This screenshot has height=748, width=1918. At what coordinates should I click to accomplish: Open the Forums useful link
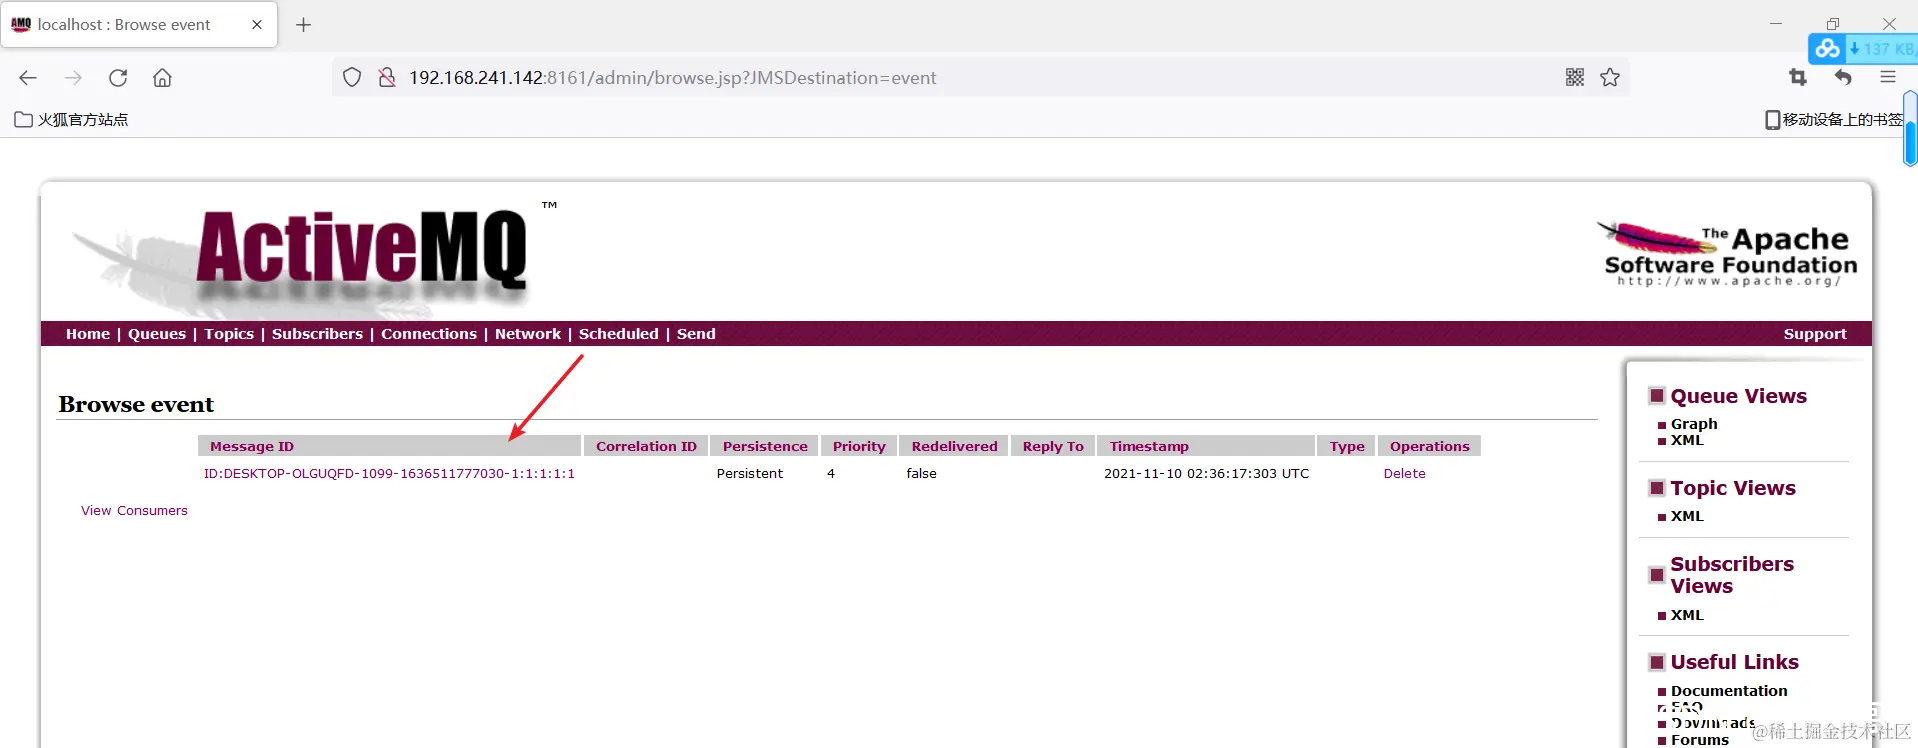click(x=1700, y=740)
